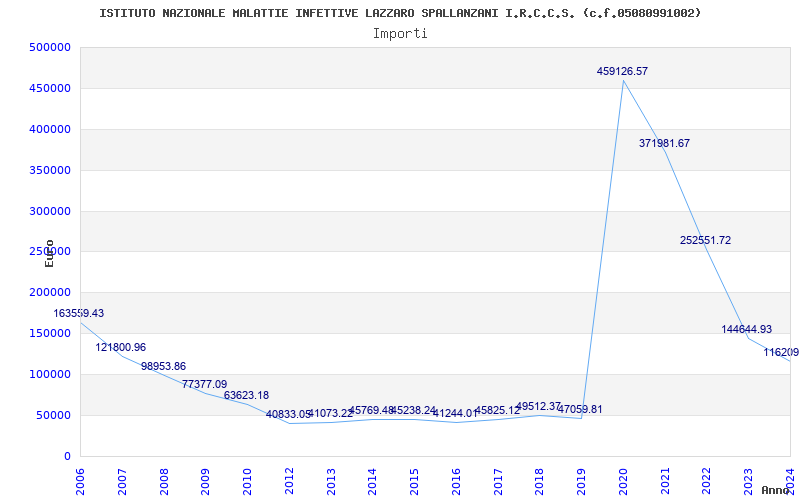Click the x-axis year 2022
This screenshot has width=800, height=500.
coord(707,482)
